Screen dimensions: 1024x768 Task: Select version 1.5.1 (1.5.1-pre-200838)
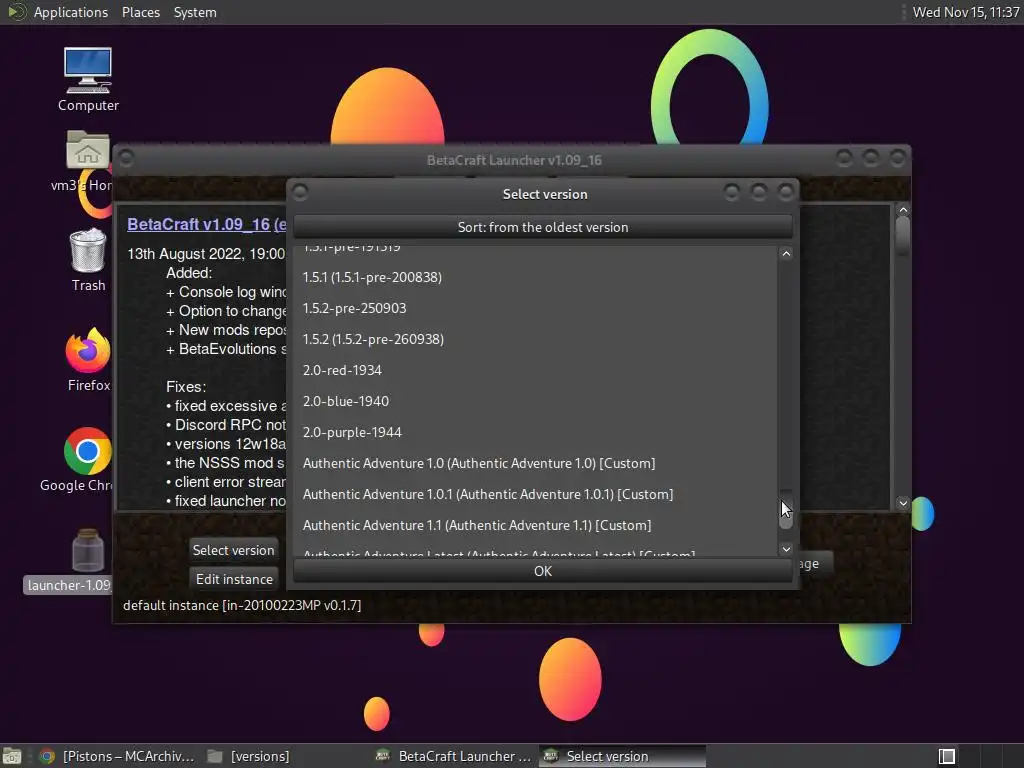pyautogui.click(x=536, y=277)
